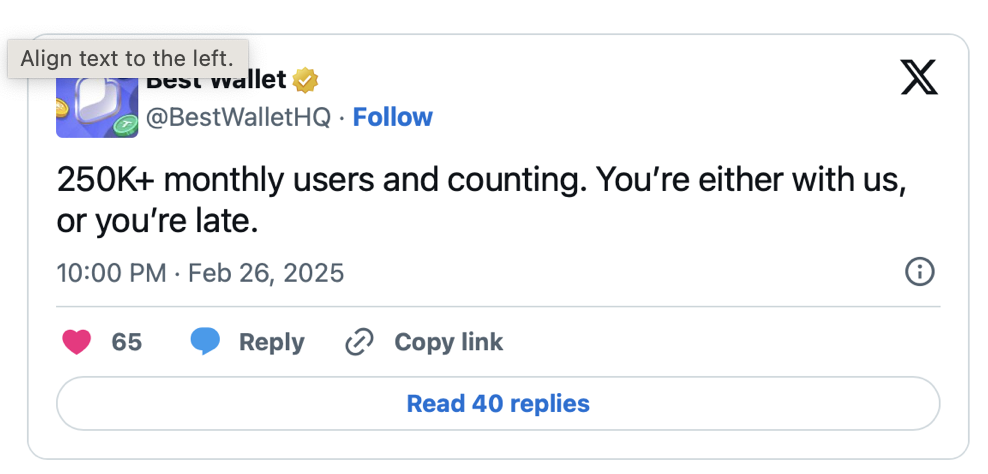Inspect the gold verified badge
Viewport: 988px width, 474px height.
[306, 81]
